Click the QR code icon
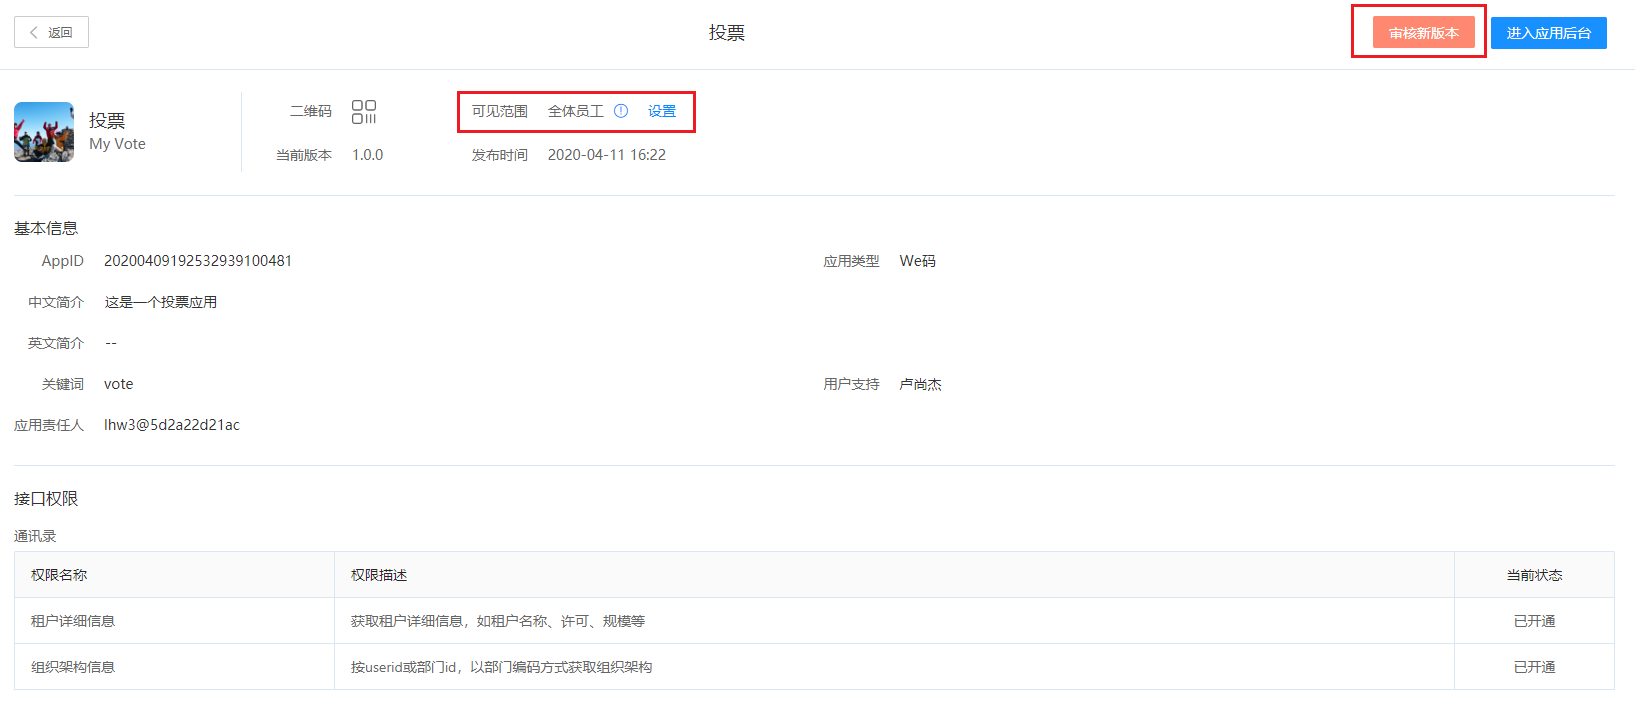The height and width of the screenshot is (705, 1635). point(364,112)
